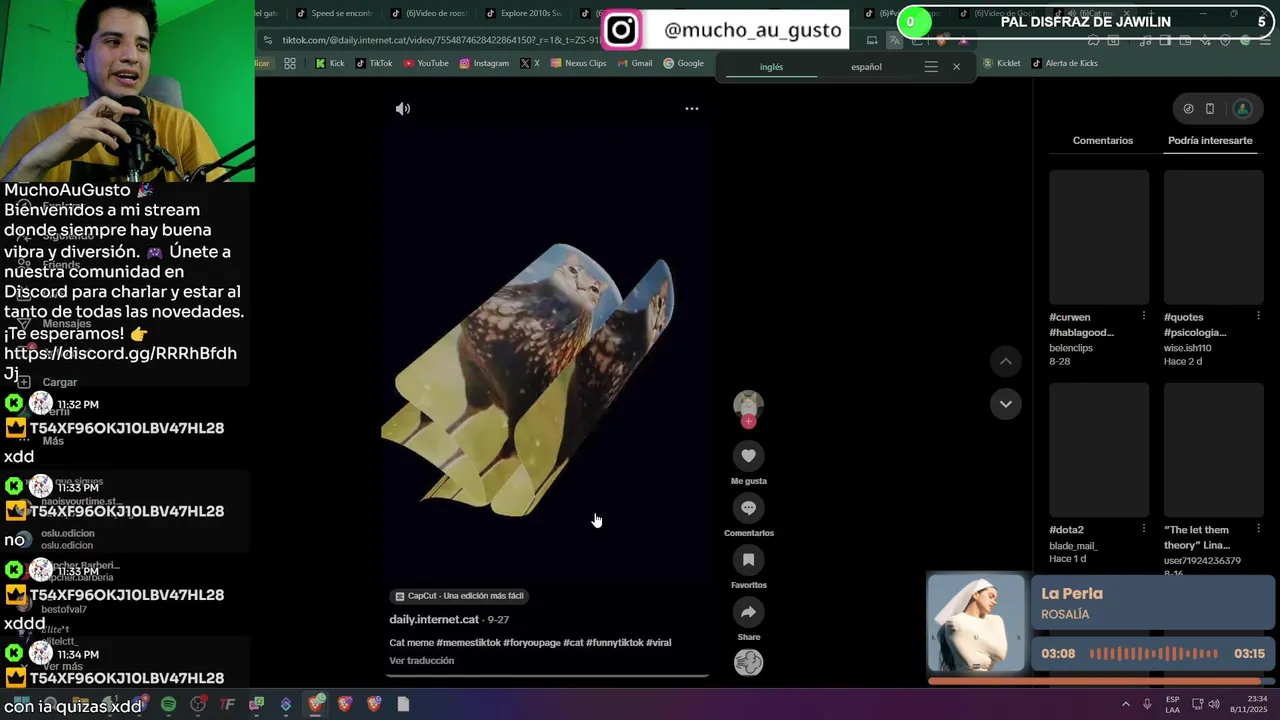This screenshot has height=720, width=1280.
Task: Open #quotes #psicologia video thumbnail
Action: pyautogui.click(x=1213, y=237)
